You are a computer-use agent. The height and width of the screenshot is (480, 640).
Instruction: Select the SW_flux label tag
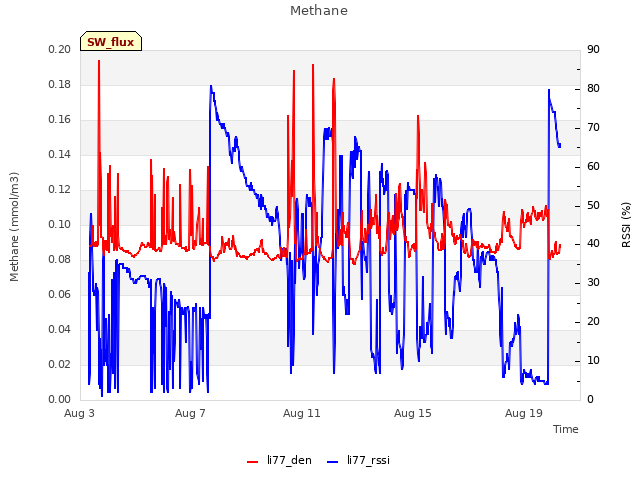[111, 41]
